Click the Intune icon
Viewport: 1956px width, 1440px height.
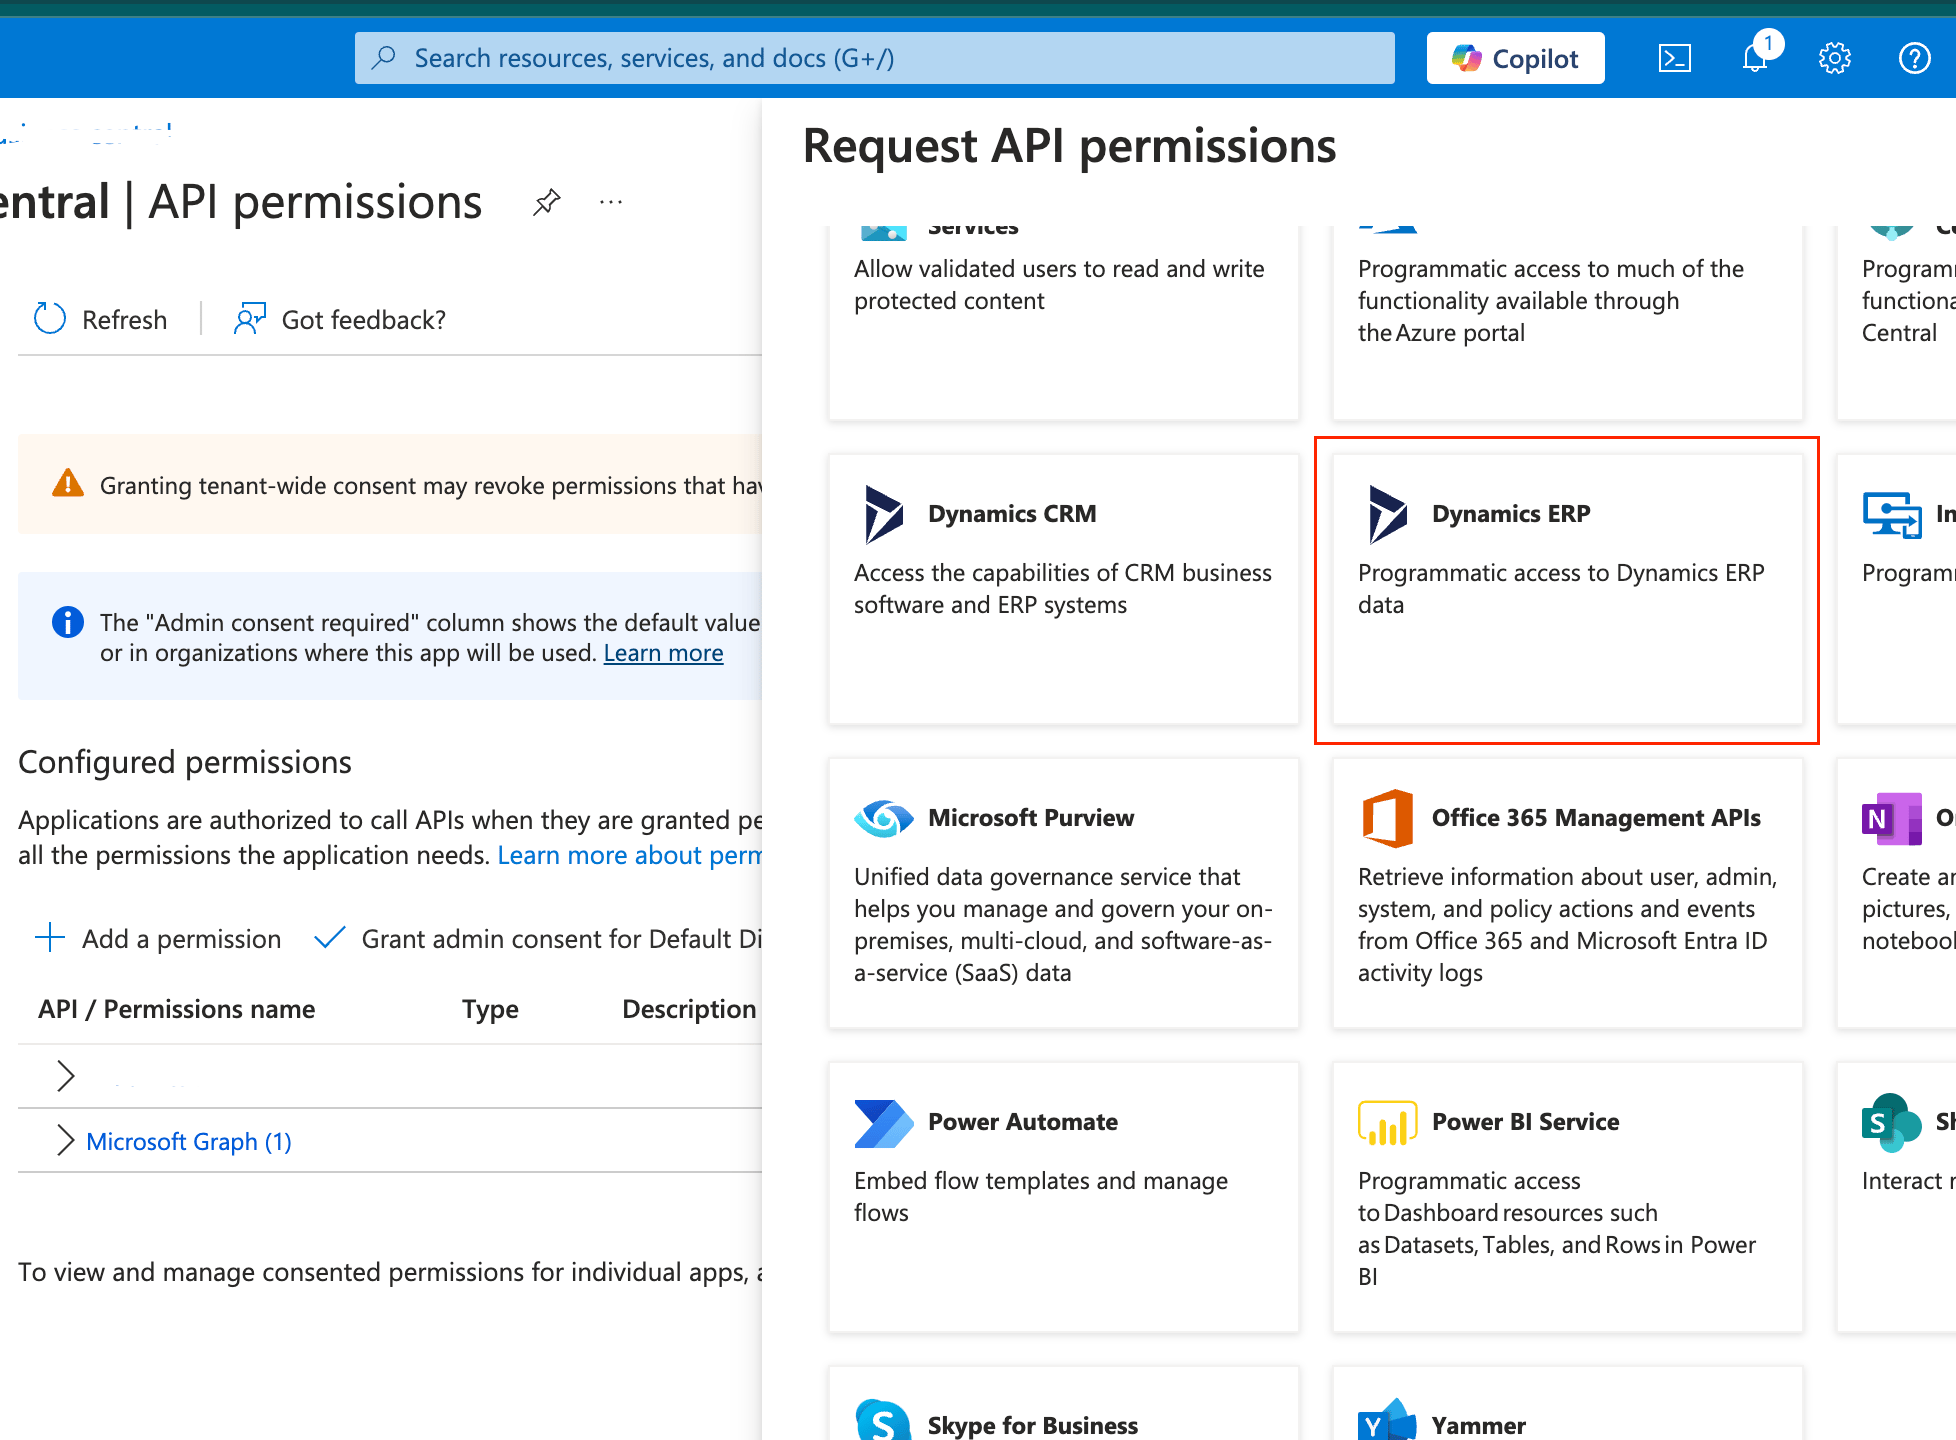1892,515
